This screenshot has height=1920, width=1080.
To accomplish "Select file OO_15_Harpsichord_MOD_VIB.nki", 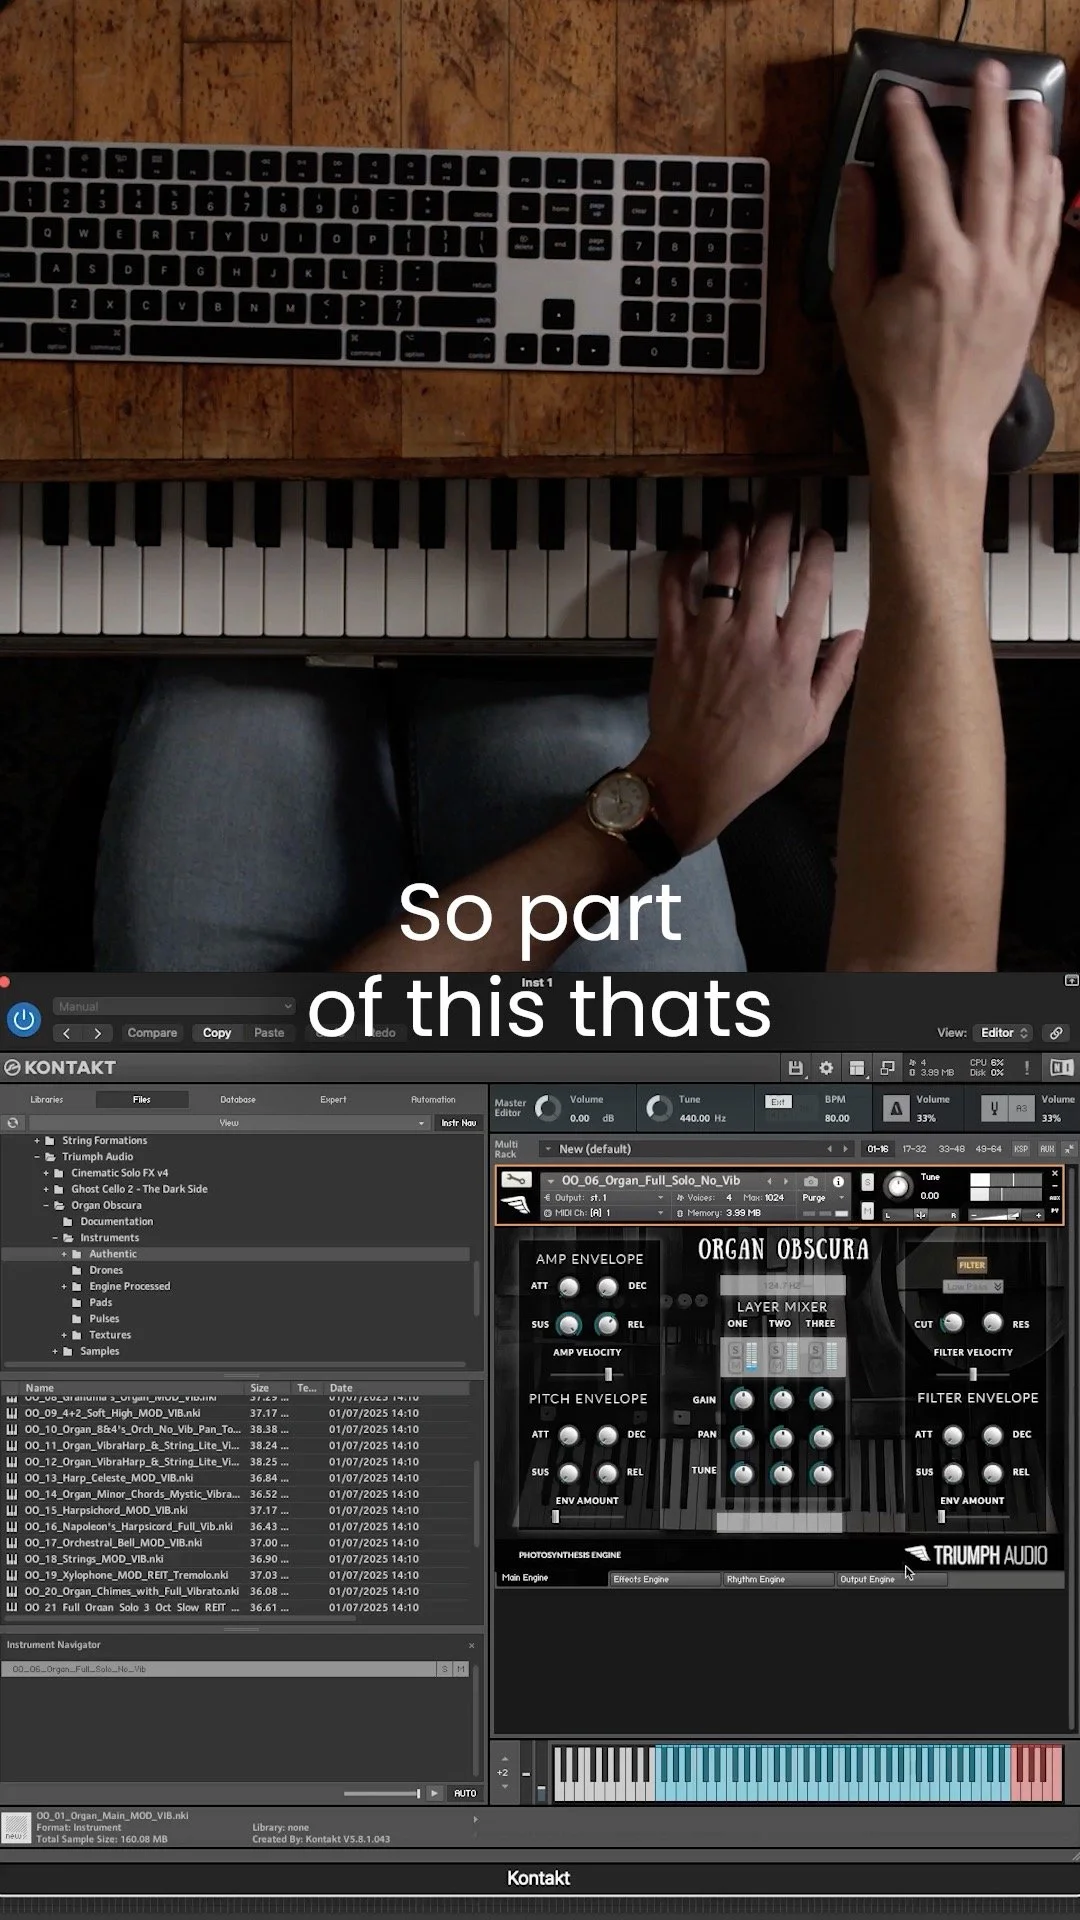I will [x=236, y=1510].
